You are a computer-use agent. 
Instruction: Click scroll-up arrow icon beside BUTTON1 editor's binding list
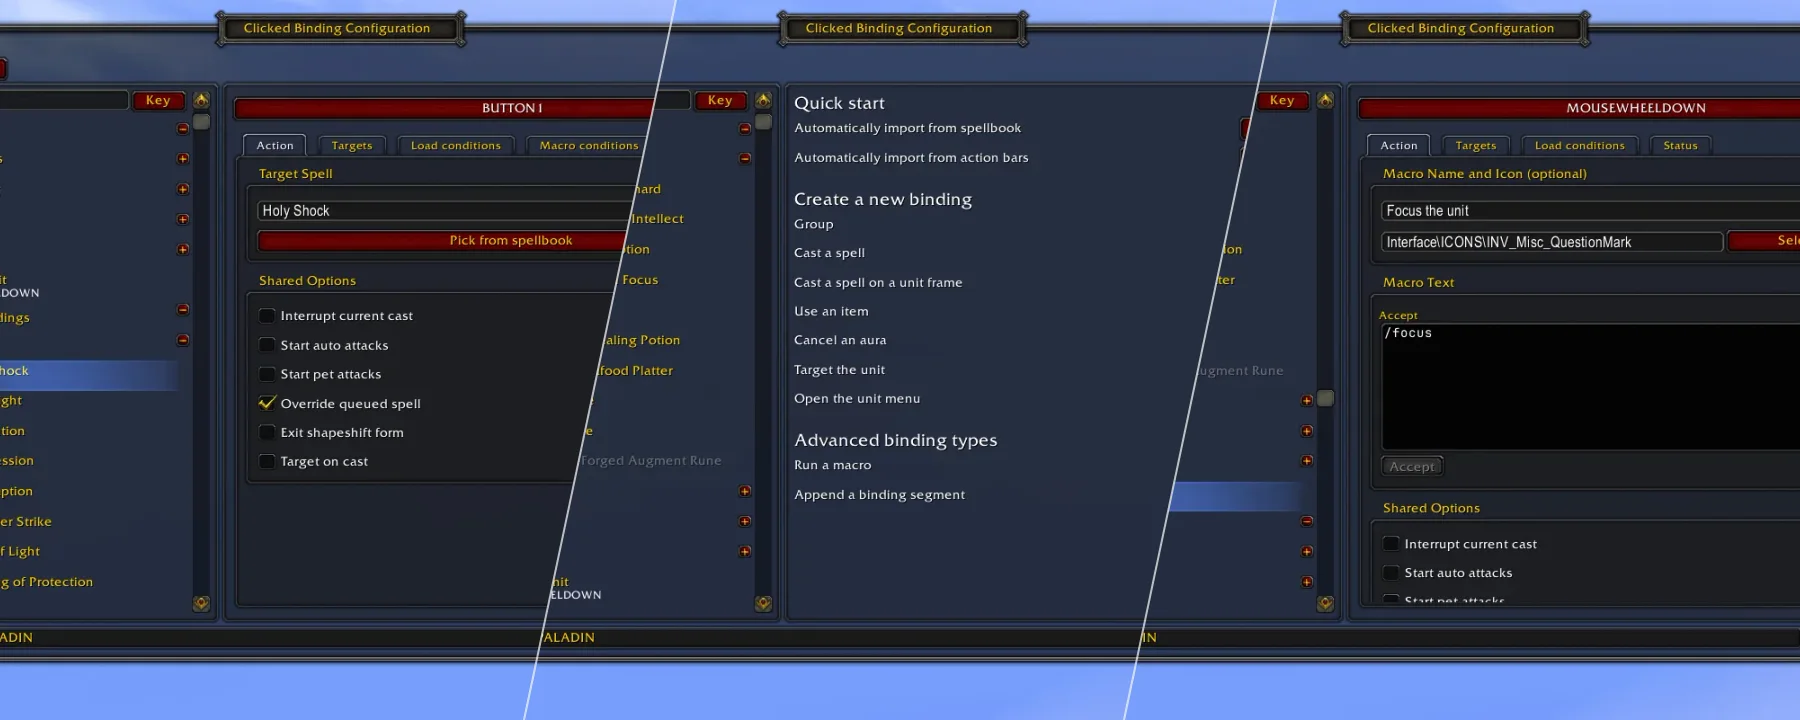(201, 100)
